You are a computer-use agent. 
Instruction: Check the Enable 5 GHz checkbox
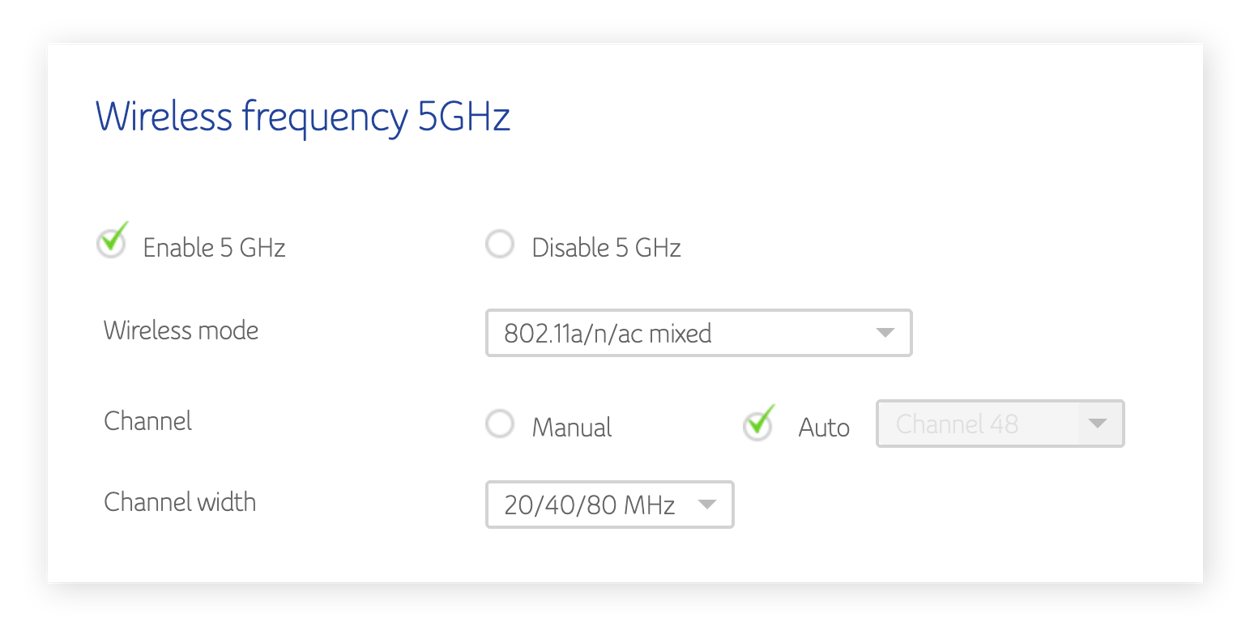(111, 240)
